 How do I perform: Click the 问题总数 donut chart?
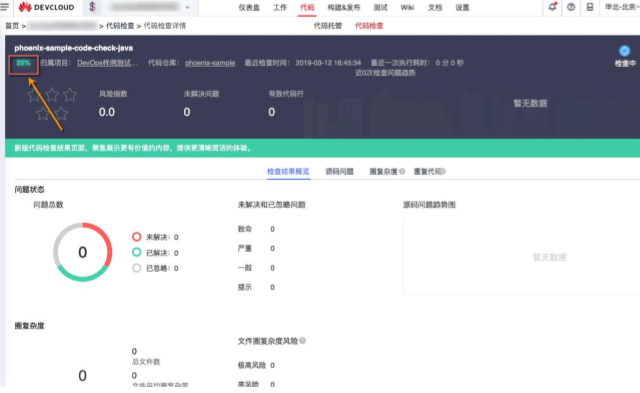coord(82,252)
